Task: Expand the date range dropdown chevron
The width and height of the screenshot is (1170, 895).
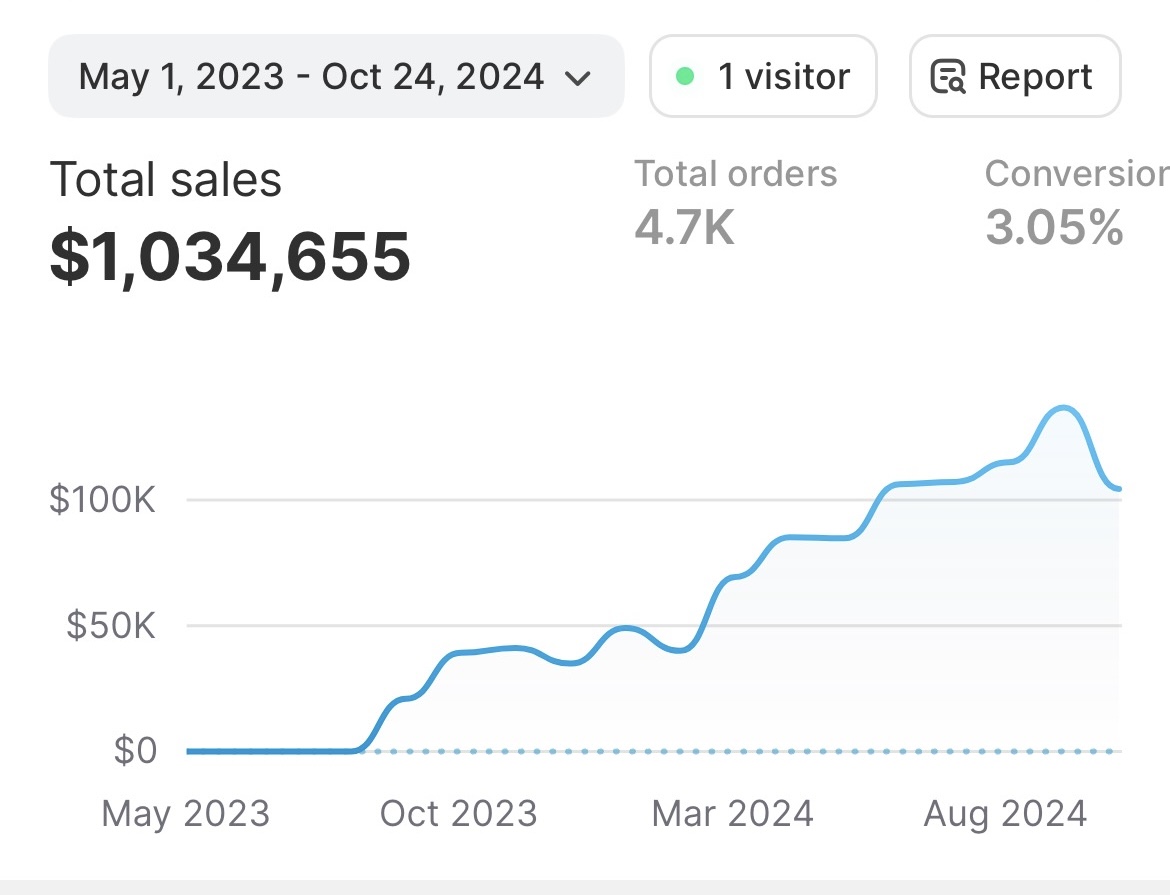Action: click(578, 77)
